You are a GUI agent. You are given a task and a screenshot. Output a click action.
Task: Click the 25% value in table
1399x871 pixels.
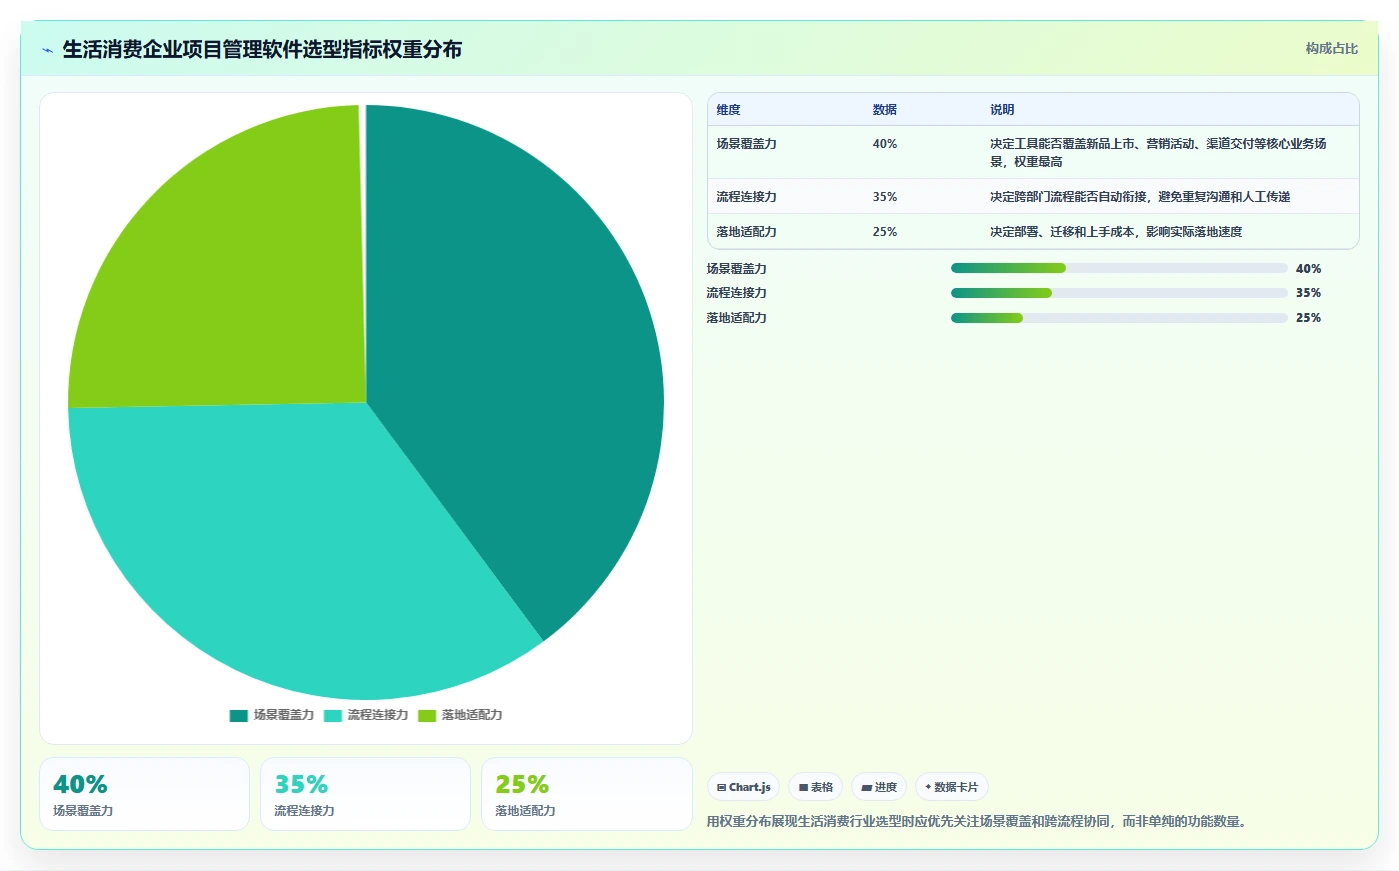884,232
